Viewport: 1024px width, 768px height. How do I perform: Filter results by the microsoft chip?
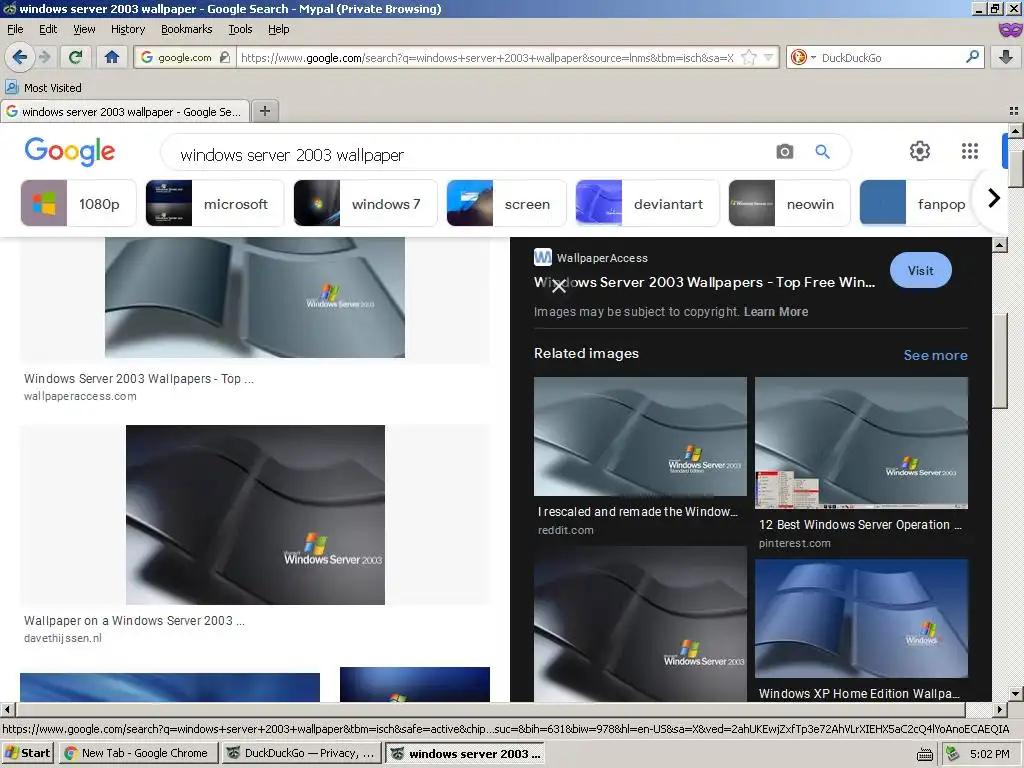[x=215, y=204]
